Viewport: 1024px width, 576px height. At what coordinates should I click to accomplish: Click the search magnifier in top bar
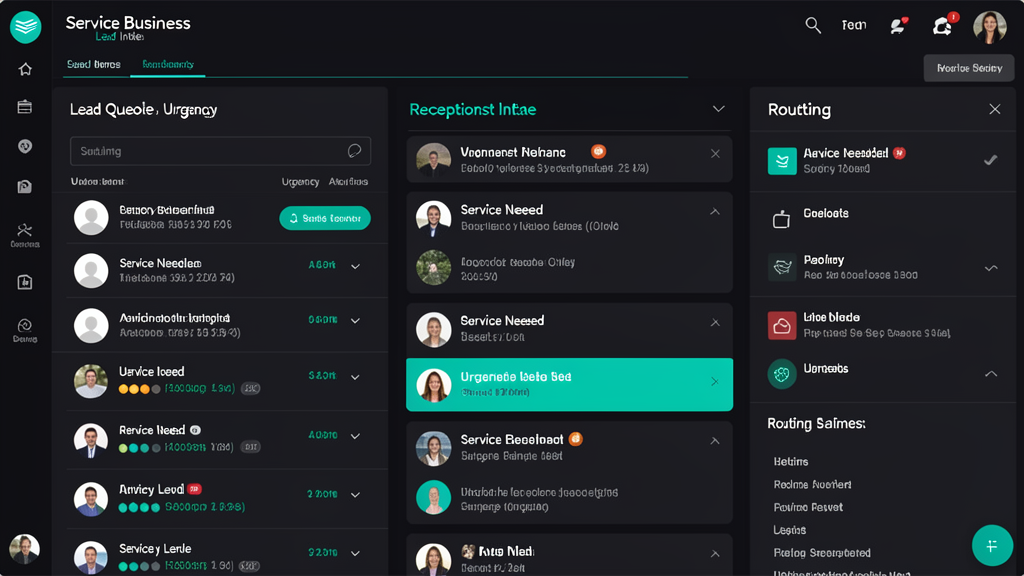[x=813, y=25]
